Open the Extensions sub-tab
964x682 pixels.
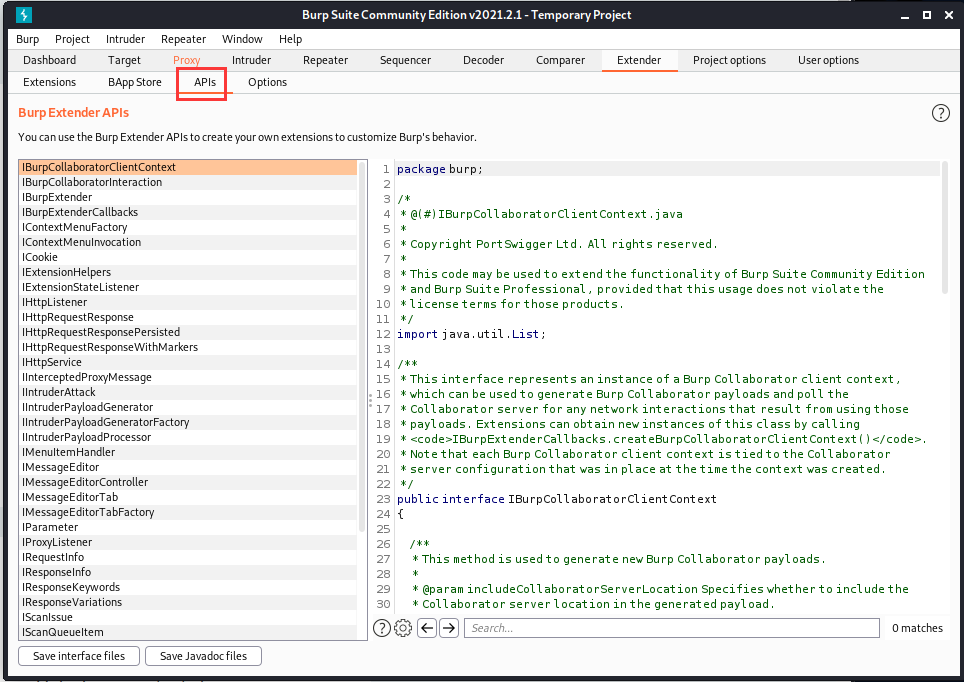coord(50,82)
